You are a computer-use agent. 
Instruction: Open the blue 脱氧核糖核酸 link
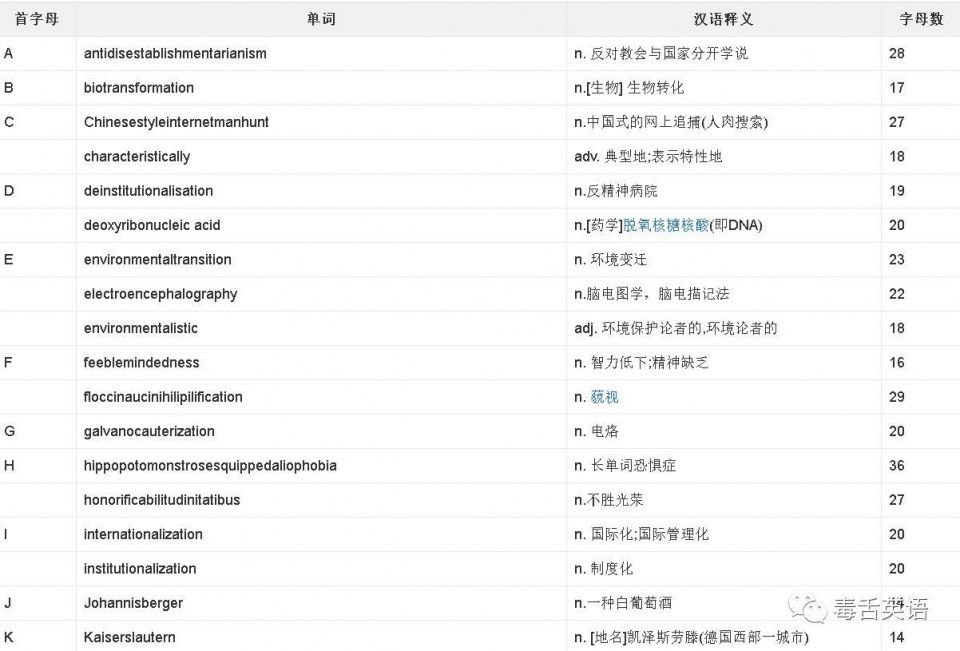pyautogui.click(x=666, y=225)
